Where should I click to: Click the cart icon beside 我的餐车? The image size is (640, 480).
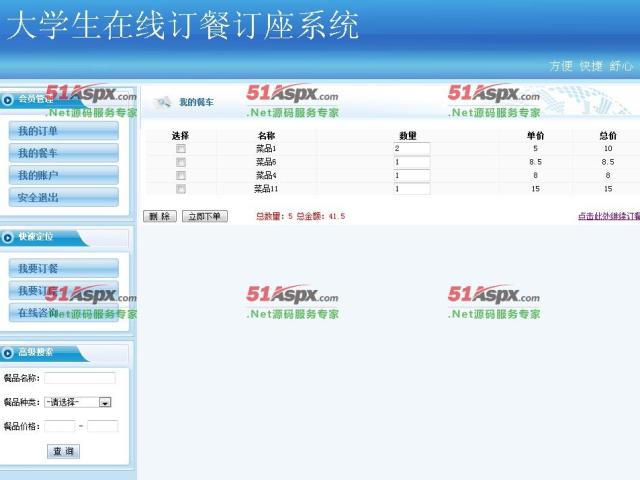click(162, 102)
